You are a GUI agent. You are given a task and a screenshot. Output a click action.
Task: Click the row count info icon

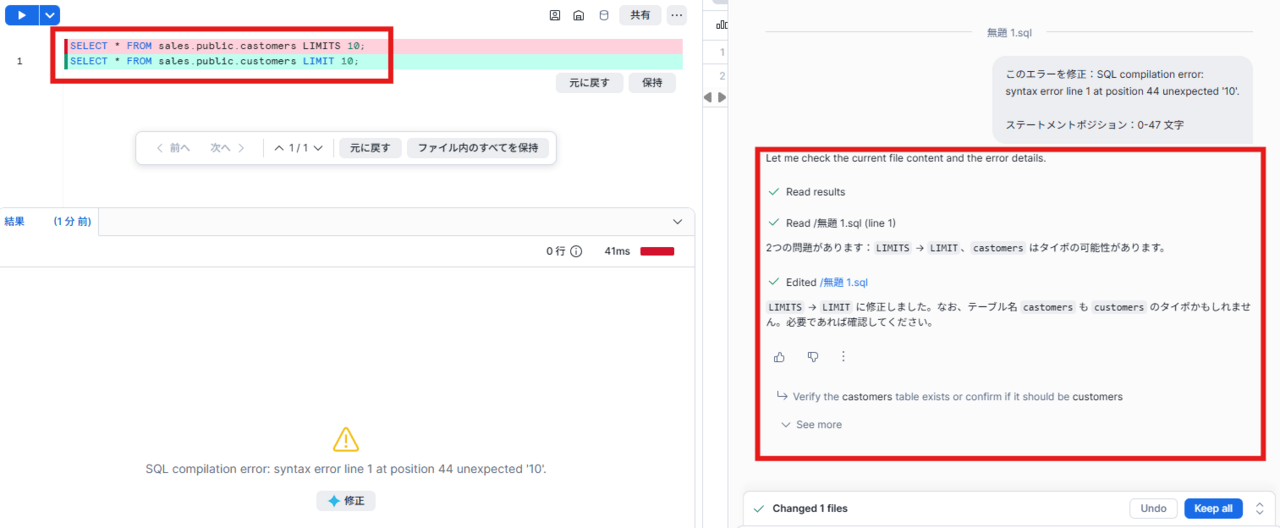click(x=576, y=252)
